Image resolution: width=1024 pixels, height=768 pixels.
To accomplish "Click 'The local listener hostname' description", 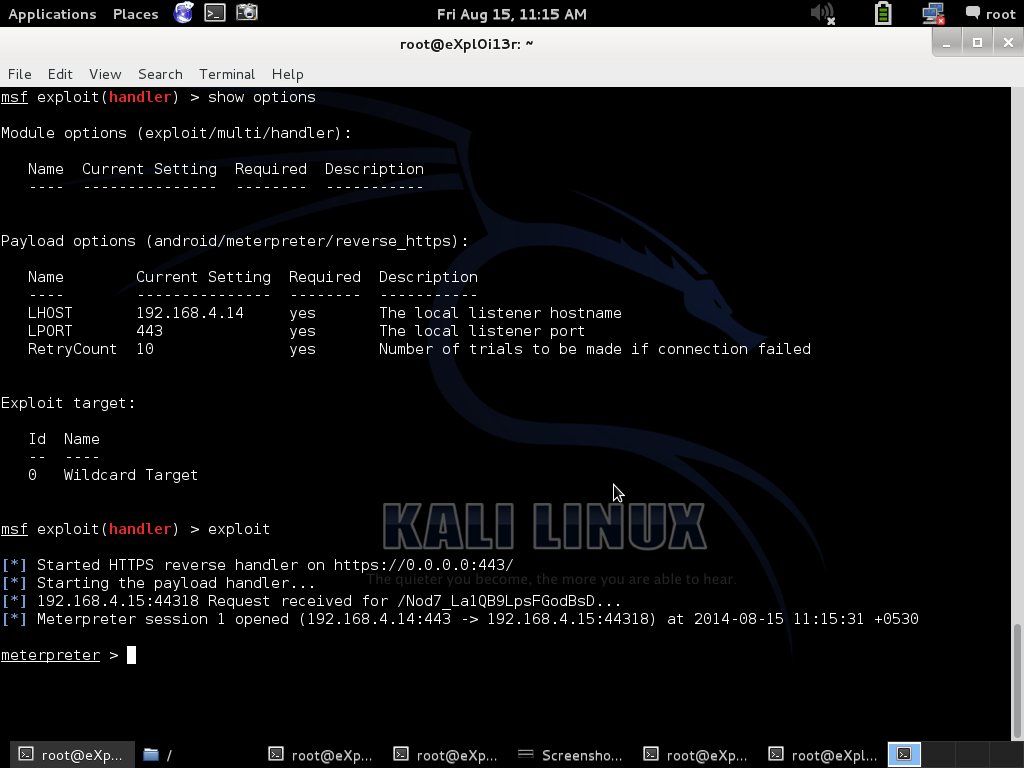I will [500, 313].
